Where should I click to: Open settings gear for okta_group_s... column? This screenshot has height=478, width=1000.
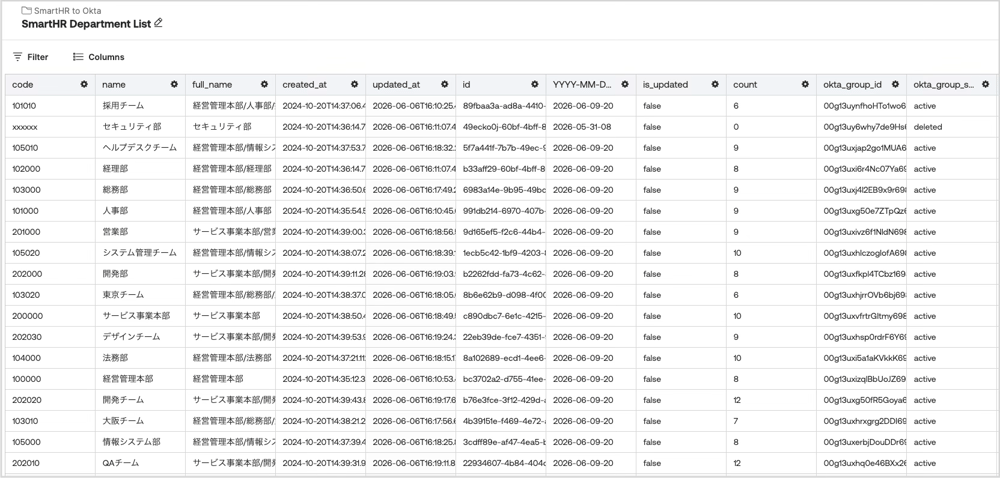pos(985,84)
